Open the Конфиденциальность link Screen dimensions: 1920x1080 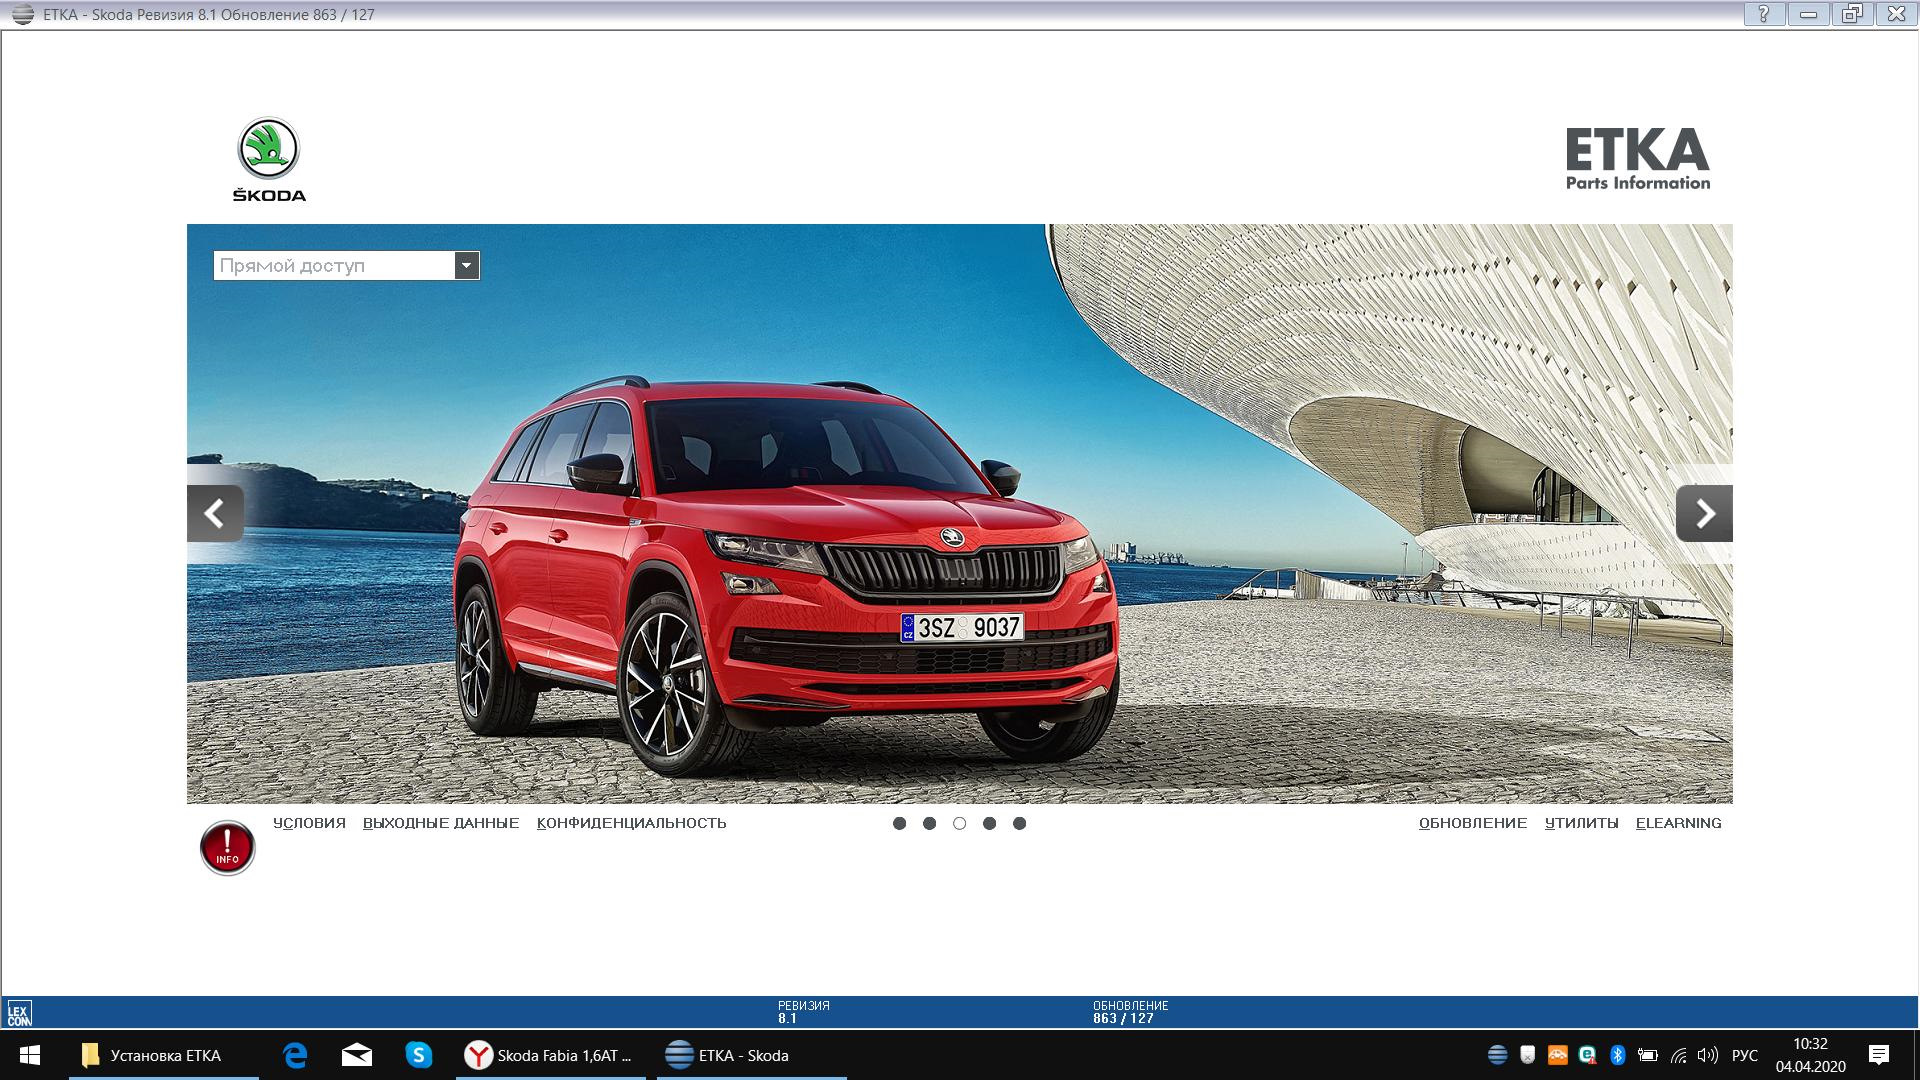pos(631,823)
